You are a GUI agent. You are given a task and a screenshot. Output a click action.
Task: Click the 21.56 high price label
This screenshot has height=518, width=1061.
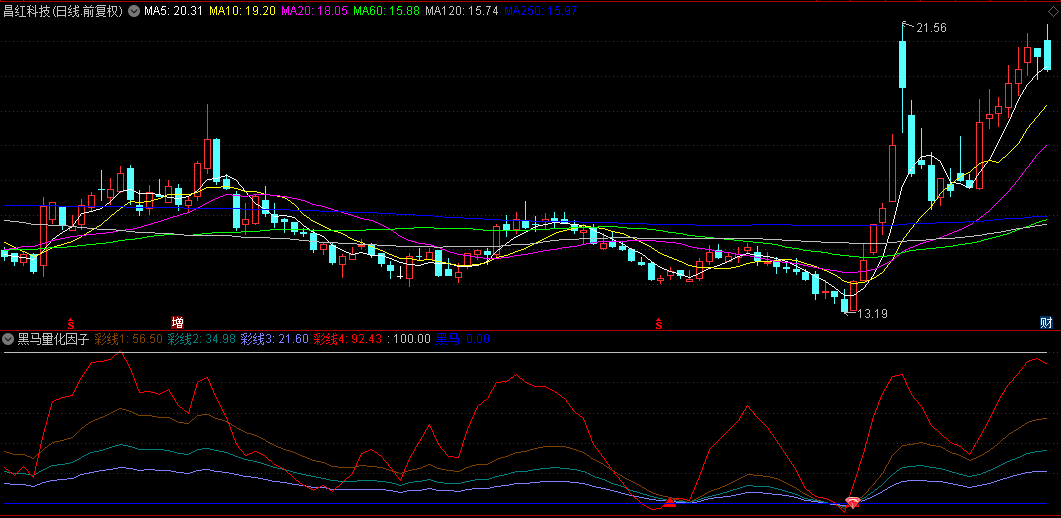(x=932, y=28)
